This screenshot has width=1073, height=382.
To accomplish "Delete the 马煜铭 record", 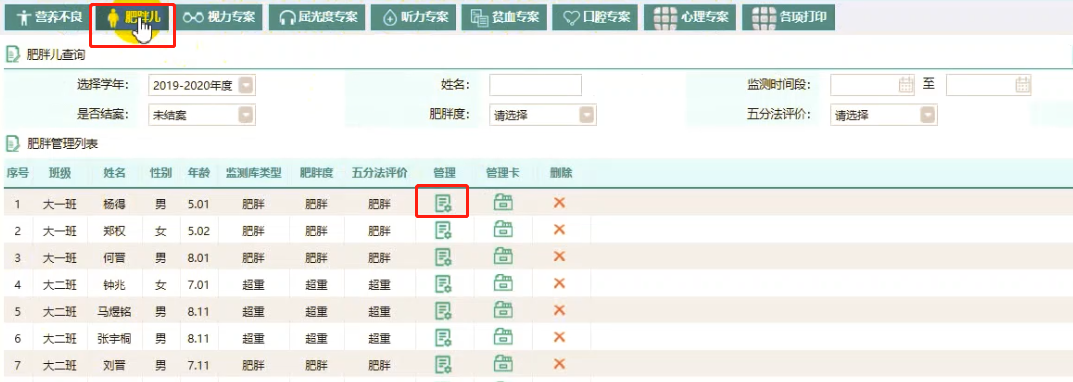I will point(559,310).
